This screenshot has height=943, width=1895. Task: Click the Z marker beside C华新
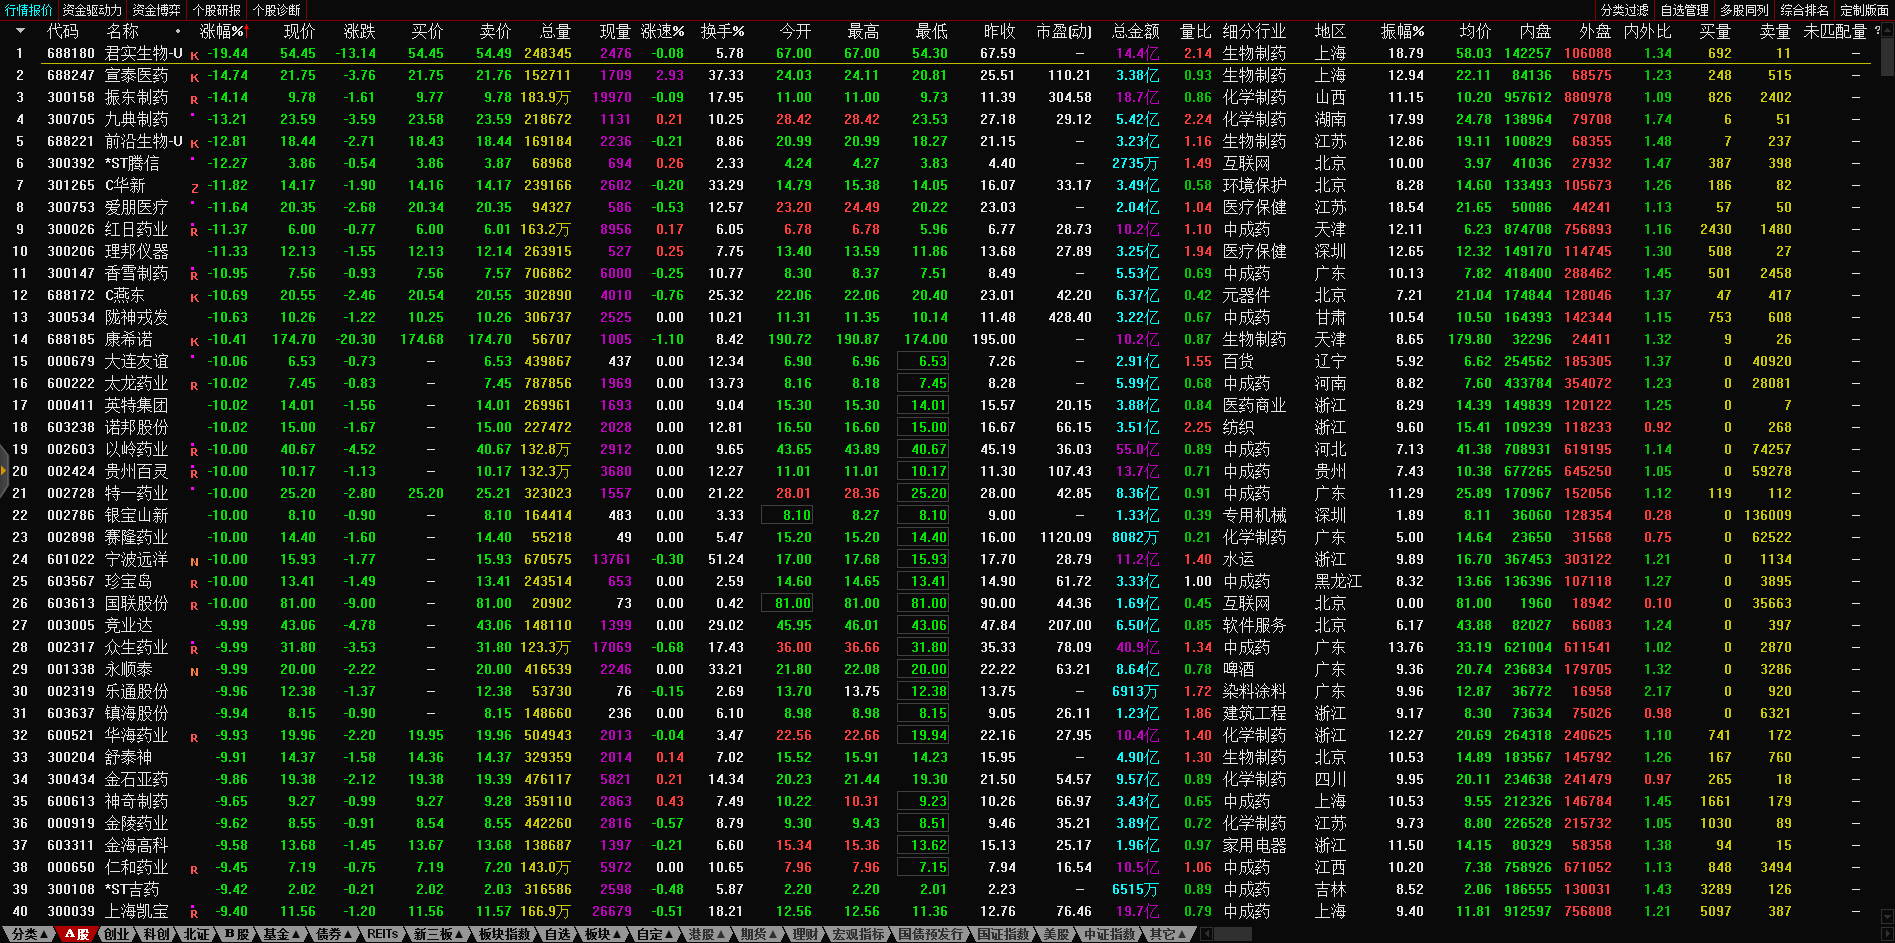click(x=194, y=187)
